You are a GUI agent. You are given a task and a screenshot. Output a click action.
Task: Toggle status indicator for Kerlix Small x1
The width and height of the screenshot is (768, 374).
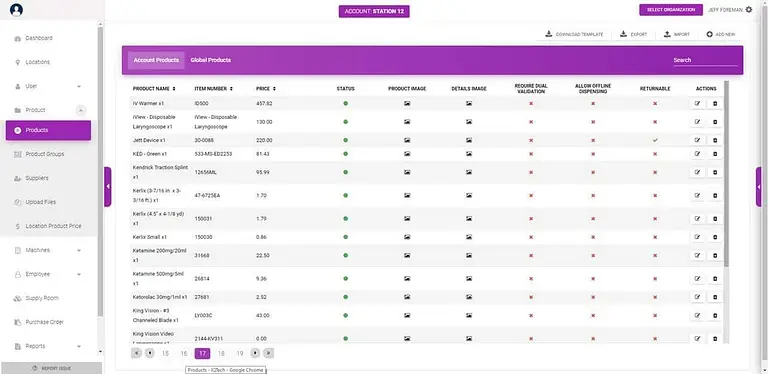pos(345,237)
